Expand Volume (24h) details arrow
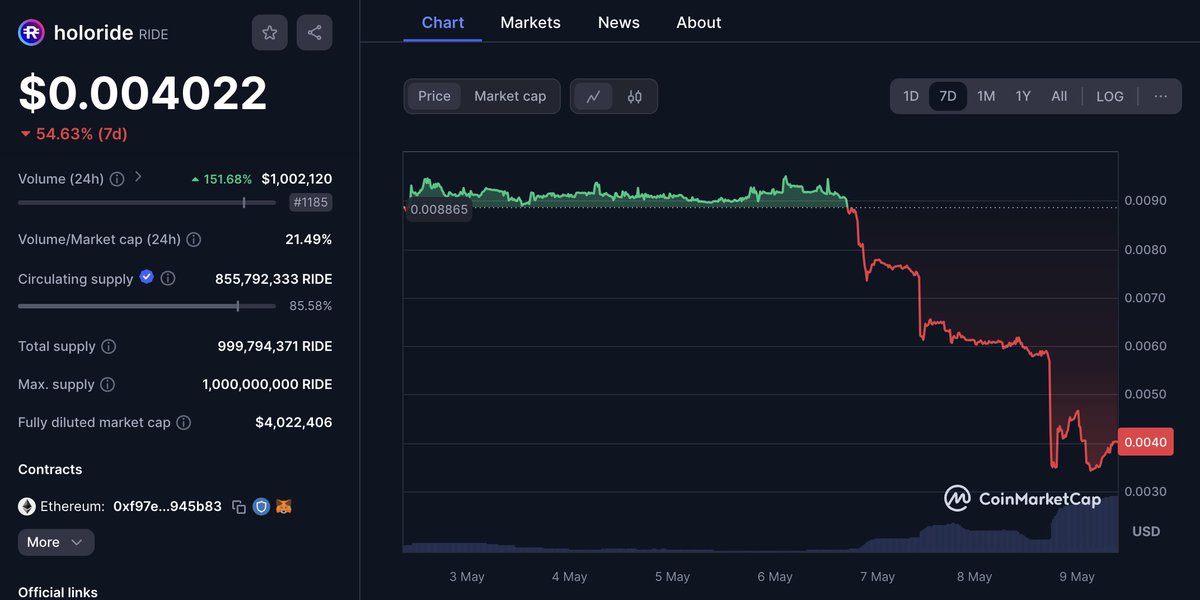Image resolution: width=1200 pixels, height=600 pixels. (138, 177)
